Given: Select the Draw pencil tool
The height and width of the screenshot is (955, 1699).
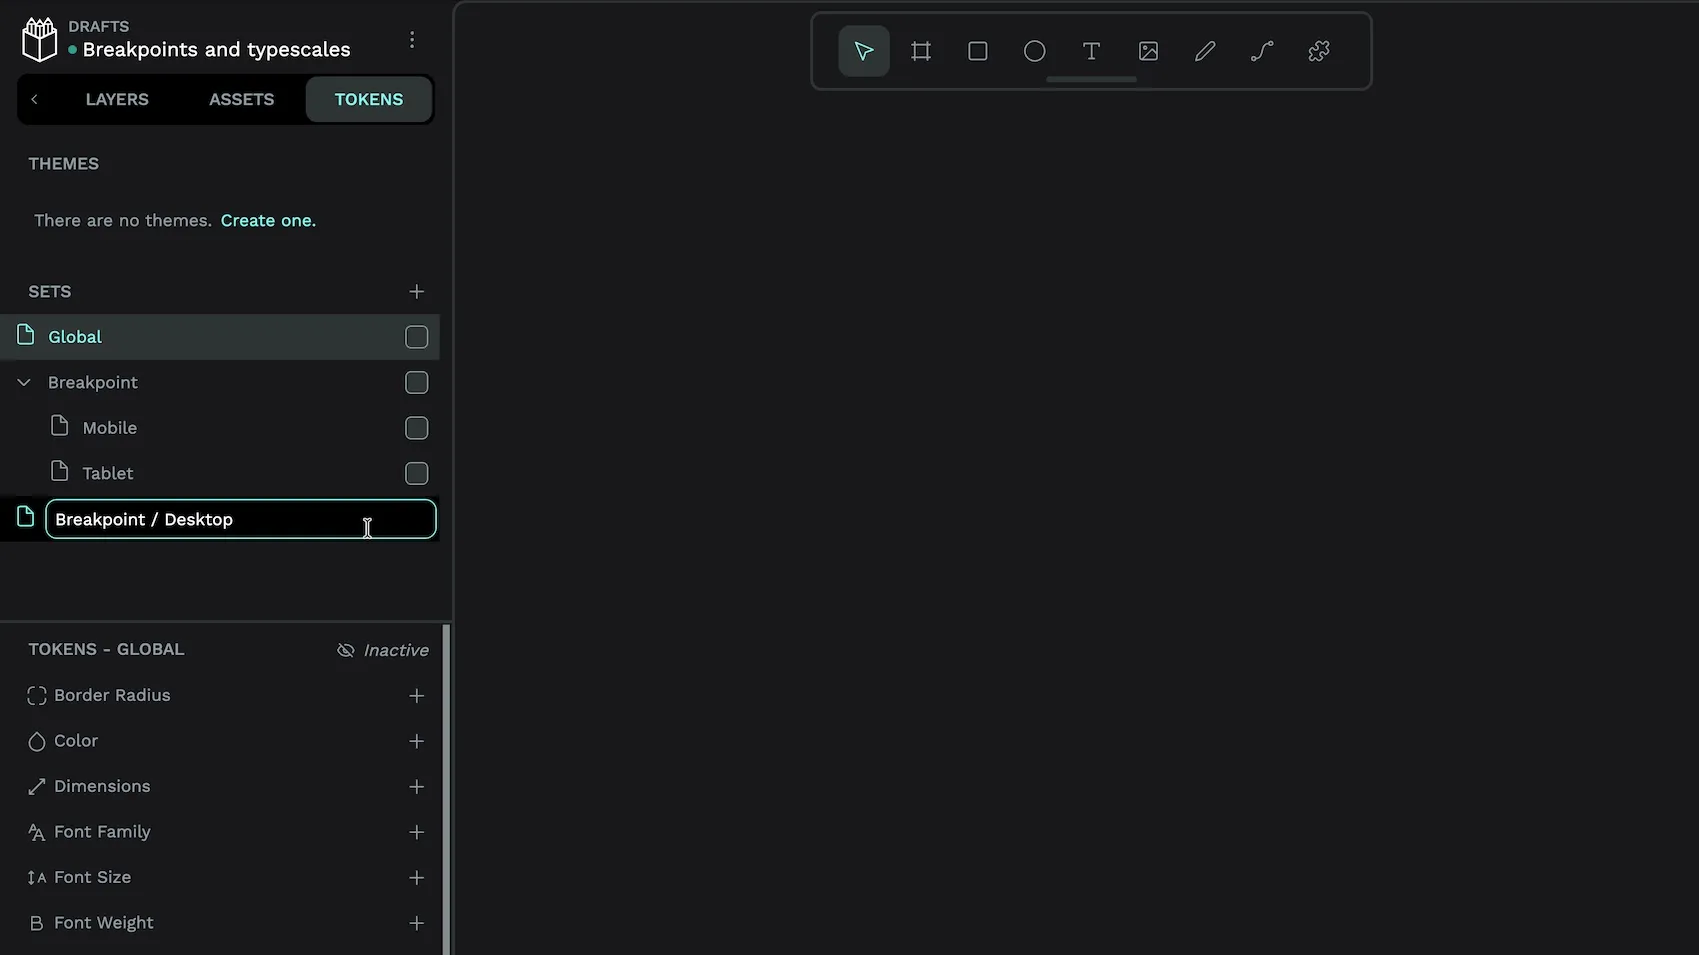Looking at the screenshot, I should click(1205, 51).
